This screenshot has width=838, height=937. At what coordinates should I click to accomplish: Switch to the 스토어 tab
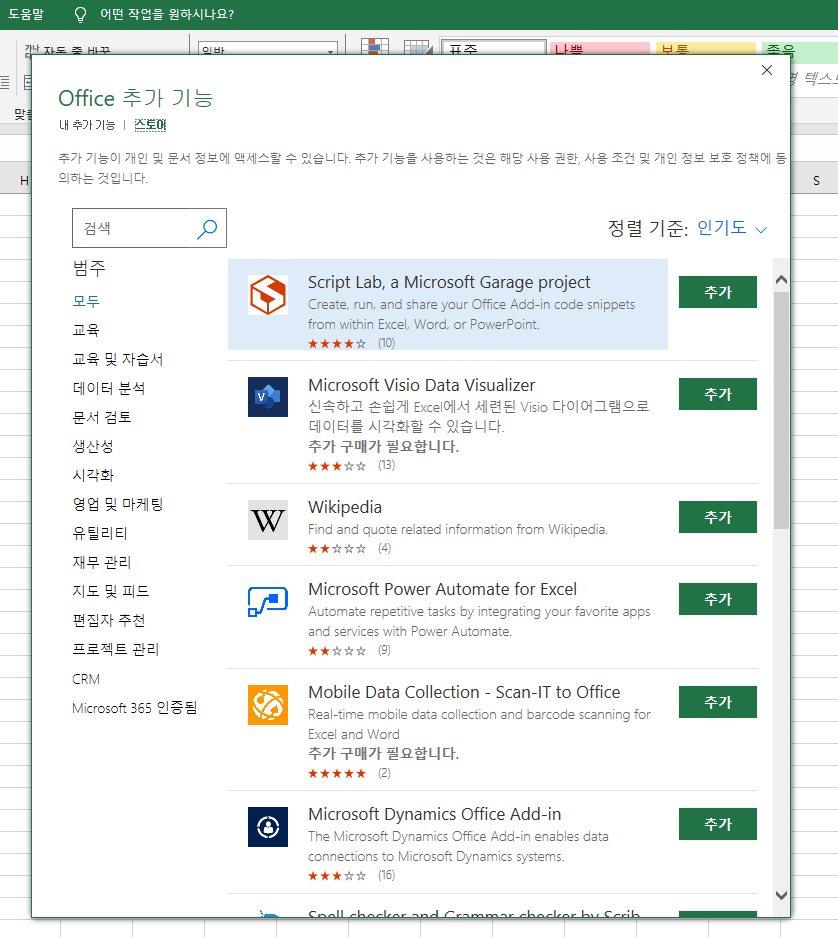[150, 125]
